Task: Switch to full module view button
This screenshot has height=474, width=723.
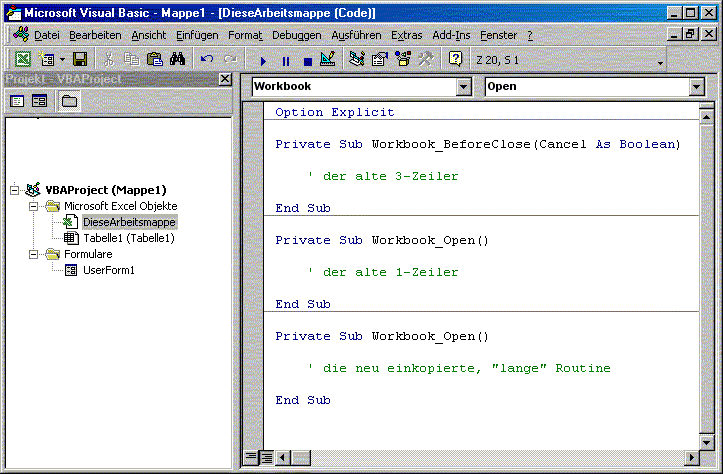Action: [267, 457]
